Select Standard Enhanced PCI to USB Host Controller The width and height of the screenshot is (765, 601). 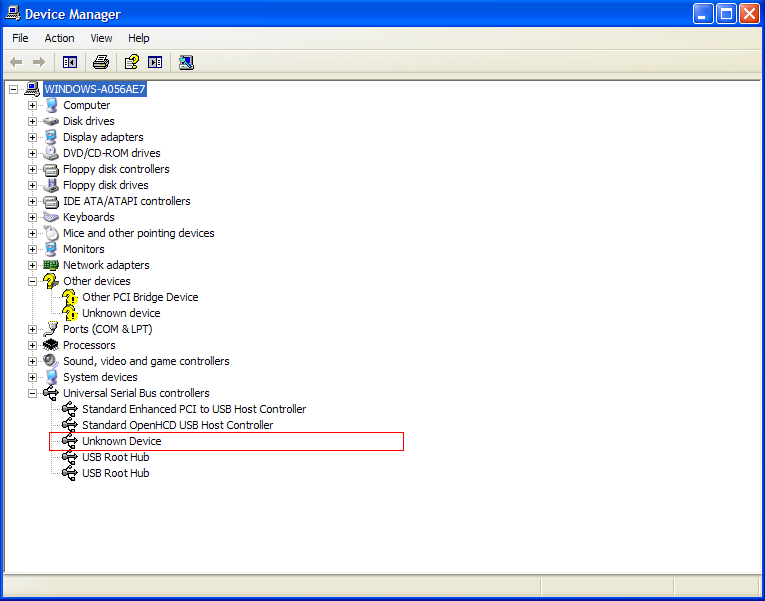[194, 409]
